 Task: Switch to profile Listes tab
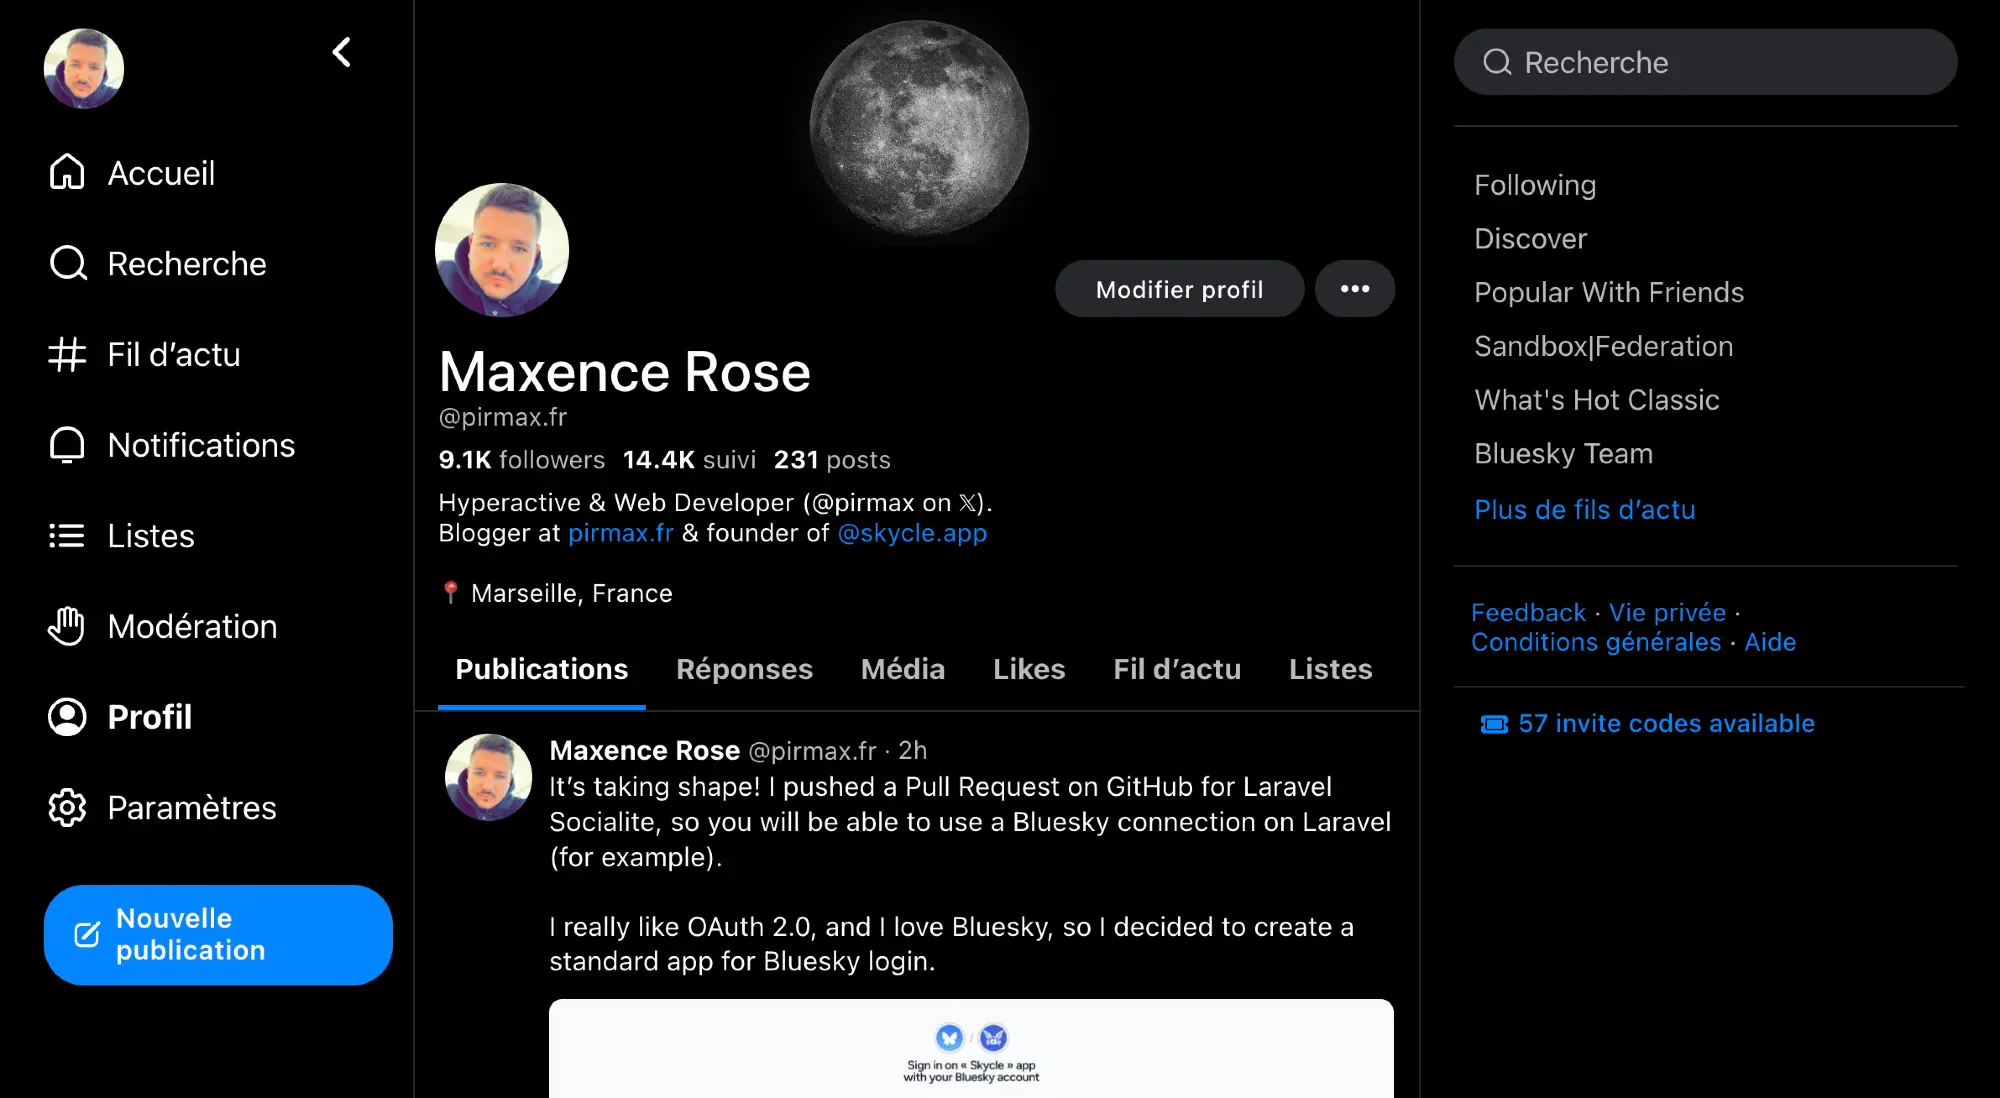click(1331, 669)
